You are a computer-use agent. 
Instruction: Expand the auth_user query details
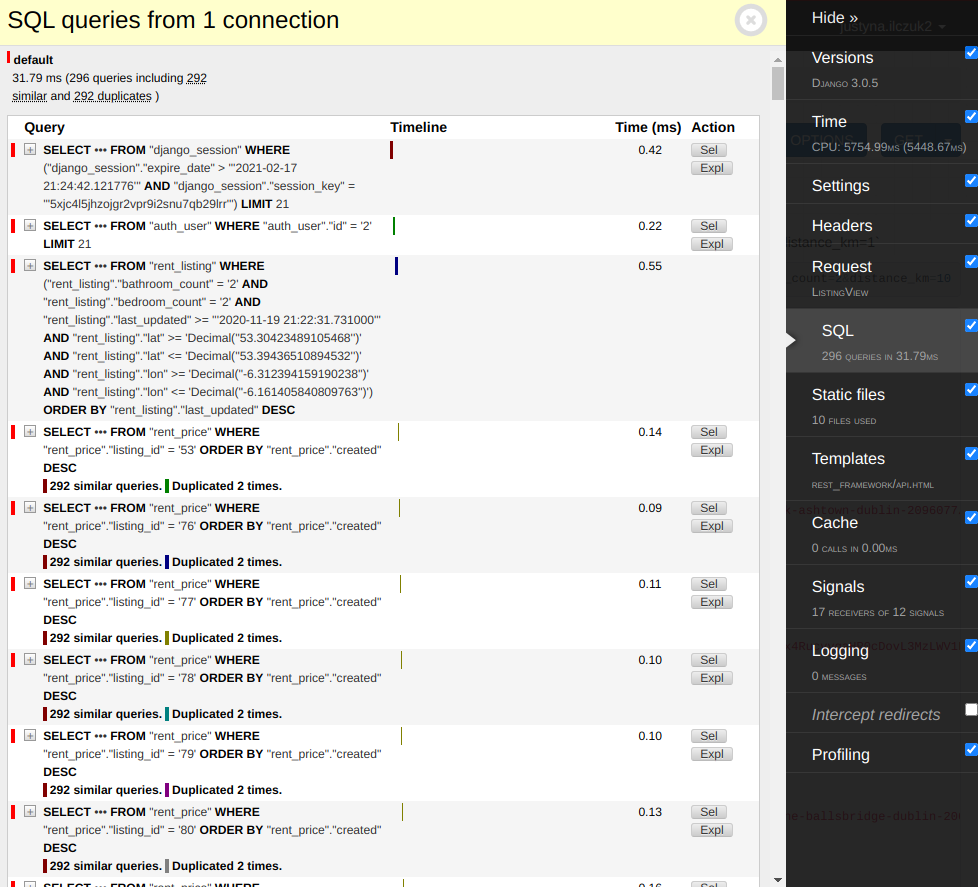30,226
